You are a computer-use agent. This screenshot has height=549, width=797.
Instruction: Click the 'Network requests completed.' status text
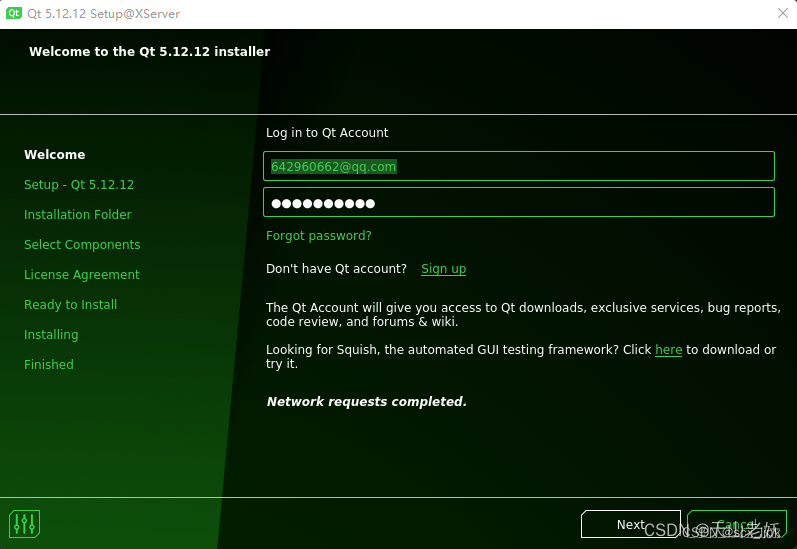366,402
